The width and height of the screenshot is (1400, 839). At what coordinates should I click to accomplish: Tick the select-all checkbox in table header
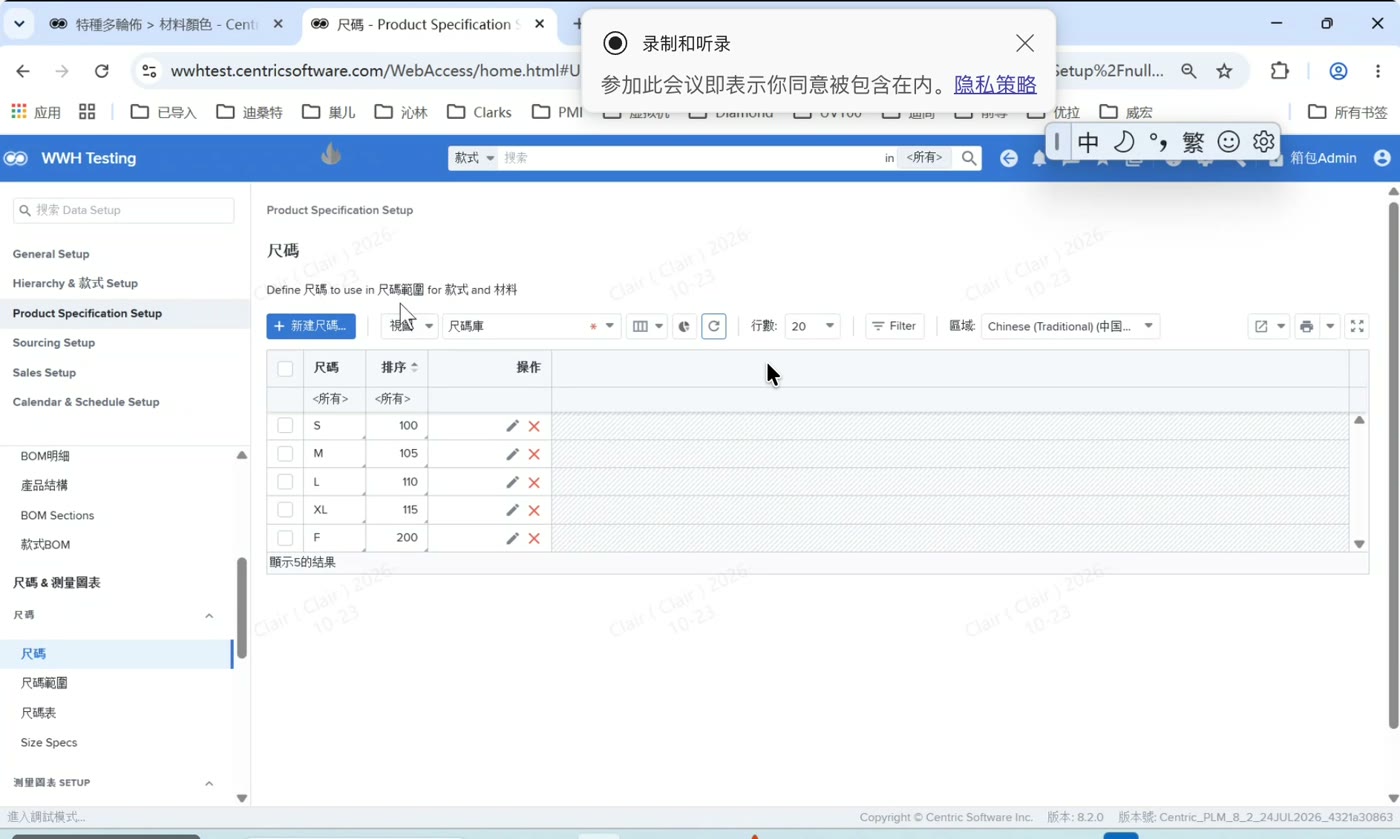(285, 368)
